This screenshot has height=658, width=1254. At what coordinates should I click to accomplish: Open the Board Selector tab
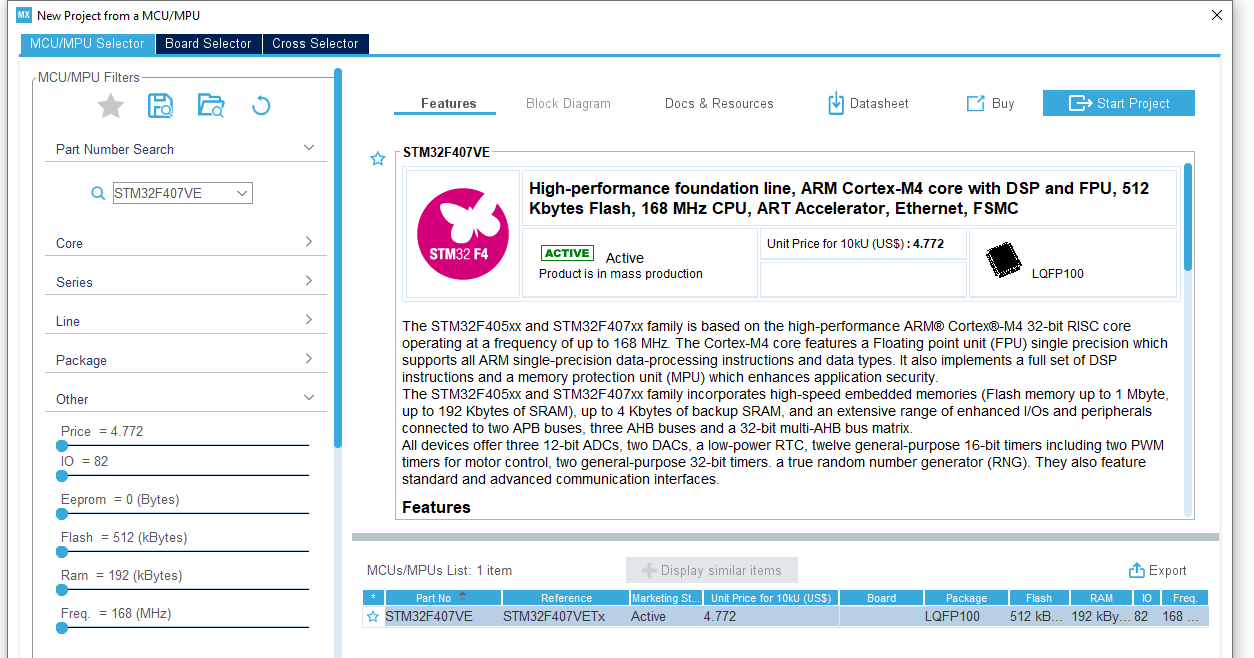[208, 44]
